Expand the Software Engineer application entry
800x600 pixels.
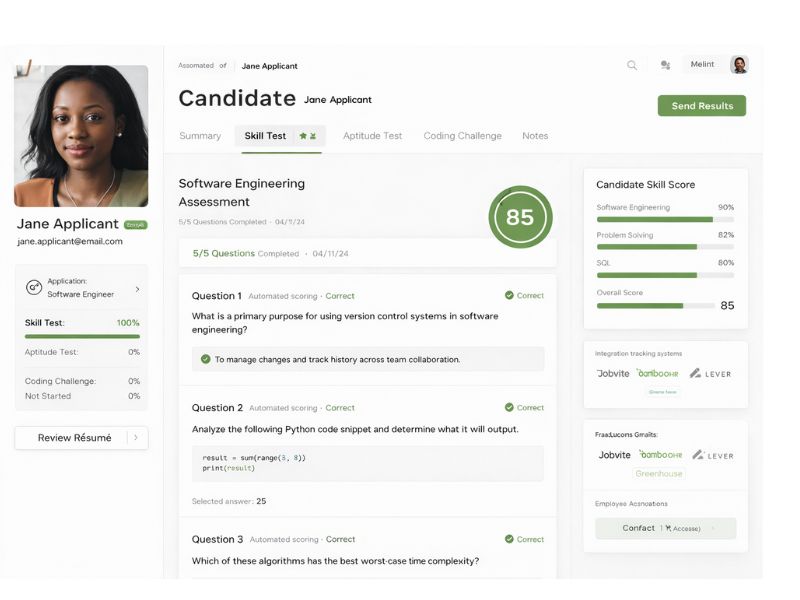coord(140,288)
